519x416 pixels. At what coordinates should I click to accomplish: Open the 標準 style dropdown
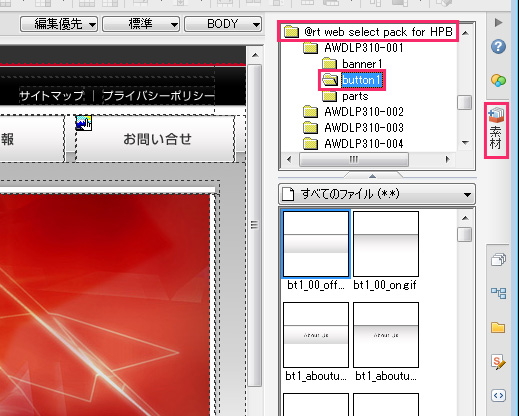[141, 24]
